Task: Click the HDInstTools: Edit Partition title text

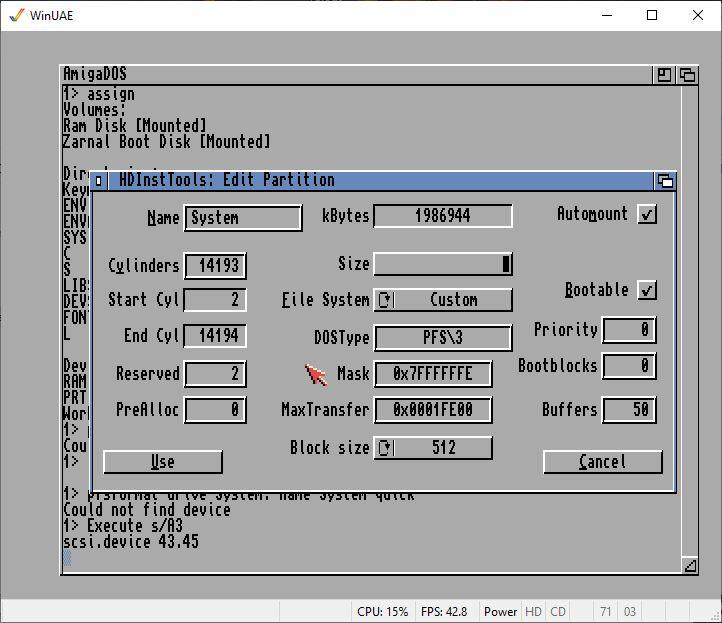Action: [x=227, y=180]
